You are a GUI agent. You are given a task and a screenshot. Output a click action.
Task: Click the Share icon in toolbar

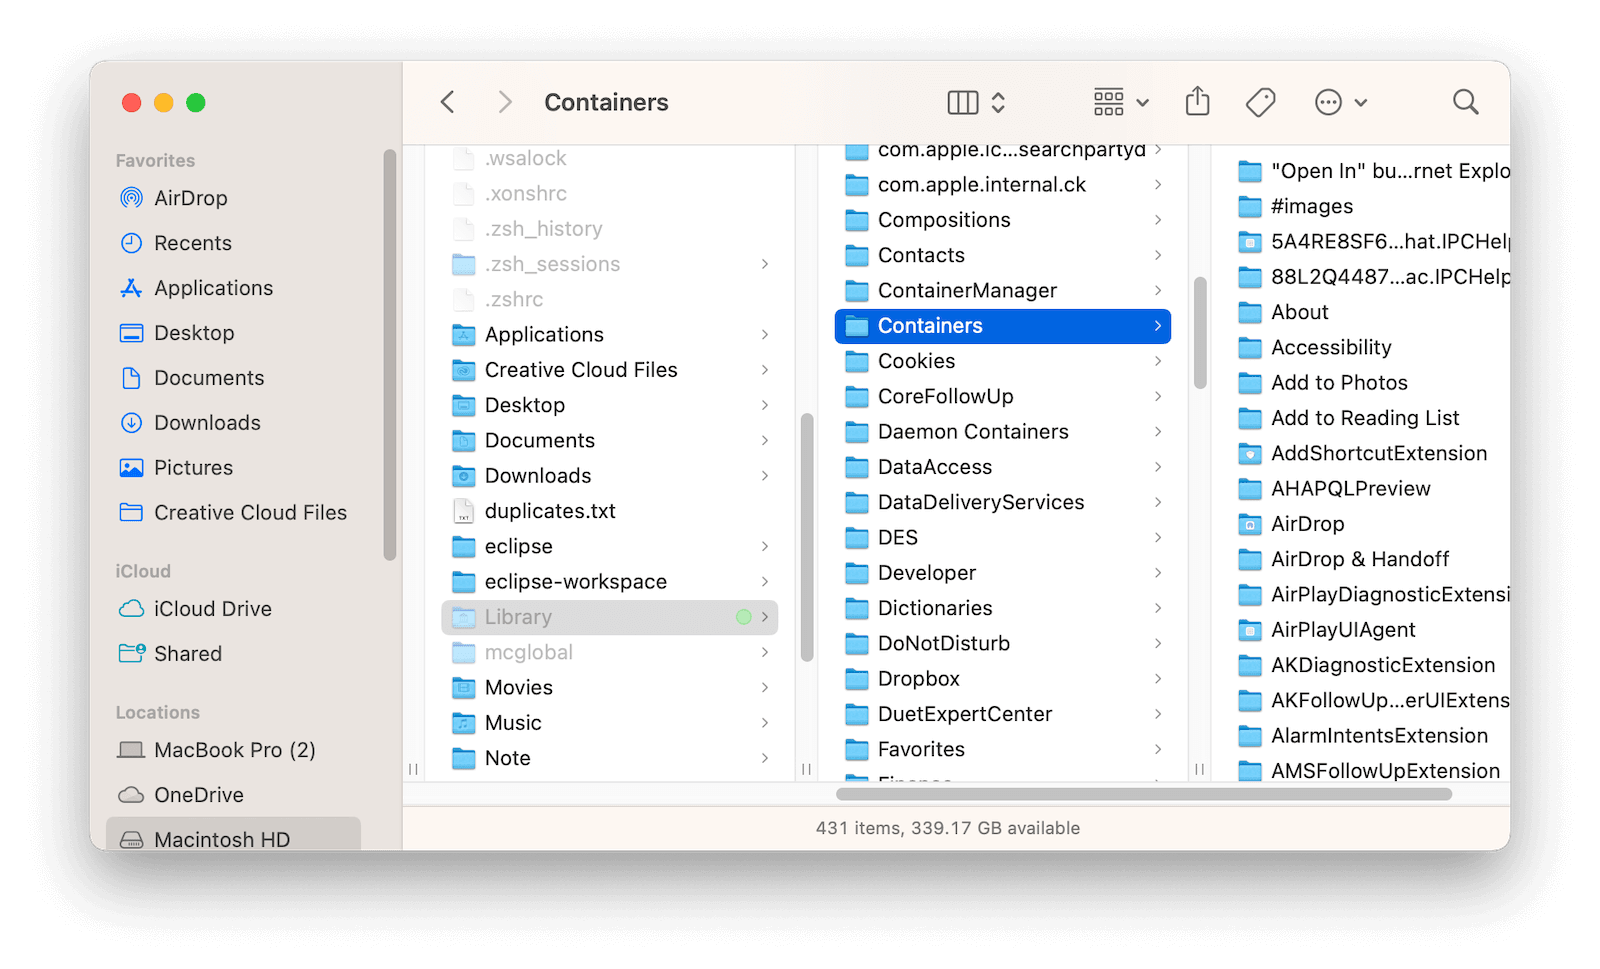pos(1197,102)
